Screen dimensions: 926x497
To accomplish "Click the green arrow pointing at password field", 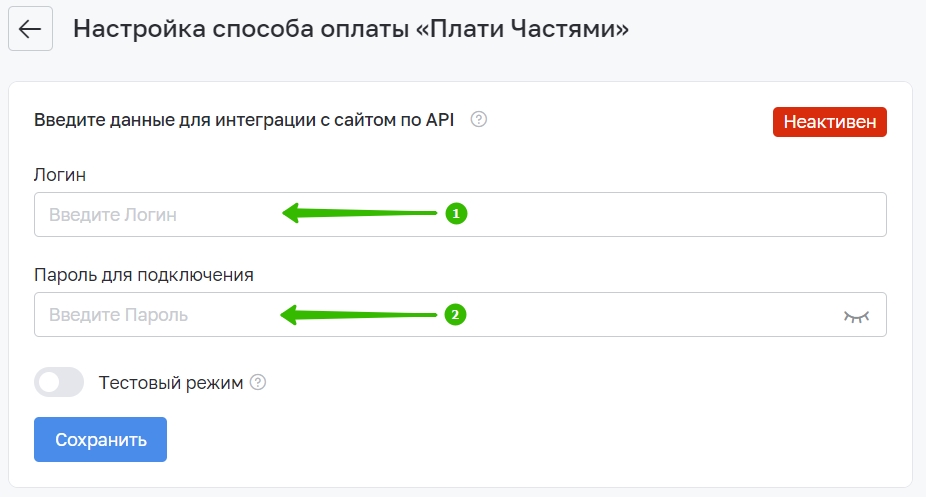I will pyautogui.click(x=358, y=315).
